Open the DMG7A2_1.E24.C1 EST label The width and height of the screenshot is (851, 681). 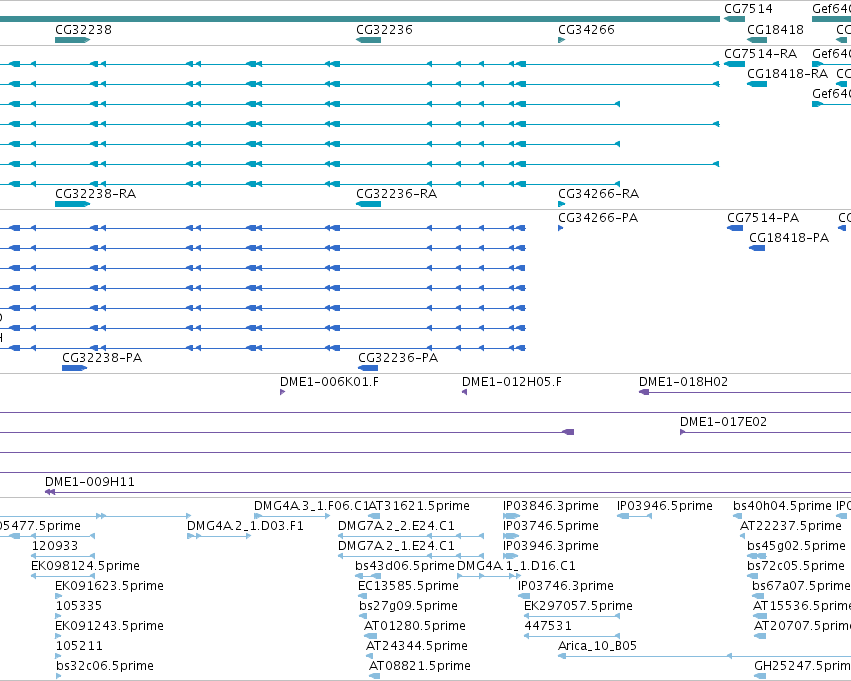click(396, 546)
